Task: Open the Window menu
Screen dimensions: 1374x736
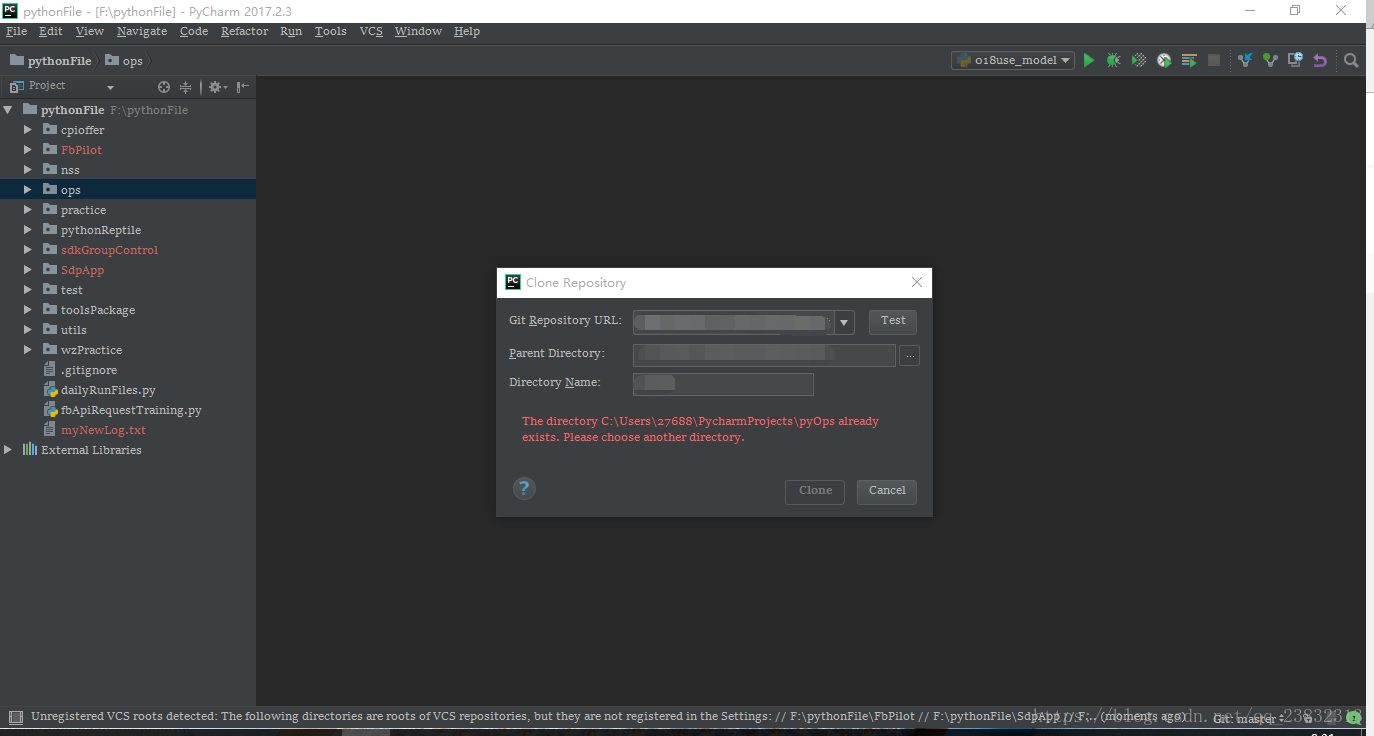Action: pyautogui.click(x=418, y=31)
